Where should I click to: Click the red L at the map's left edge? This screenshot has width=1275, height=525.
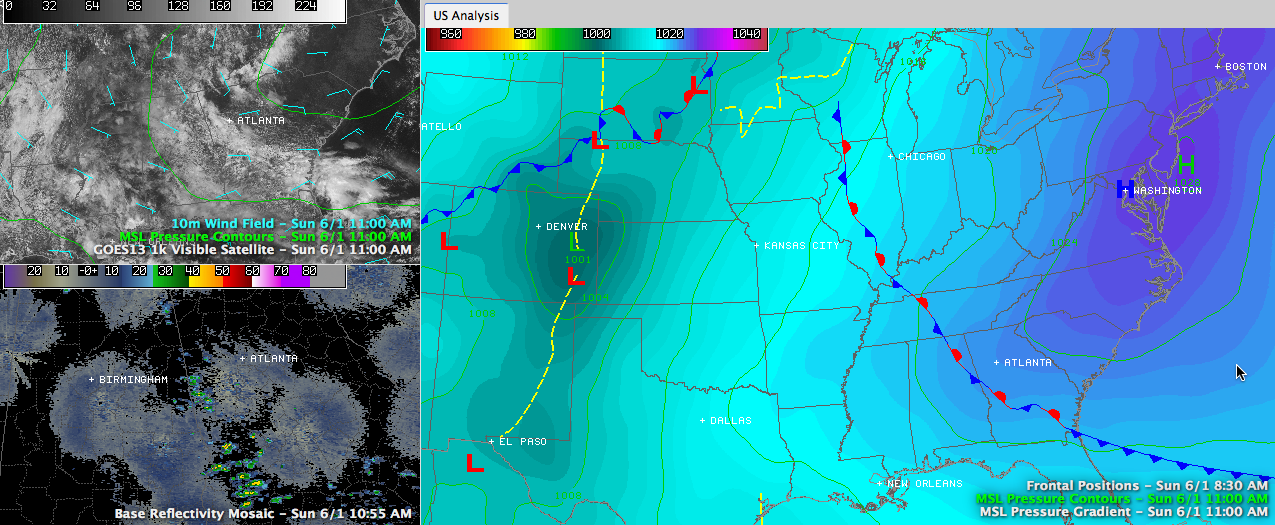(x=448, y=241)
